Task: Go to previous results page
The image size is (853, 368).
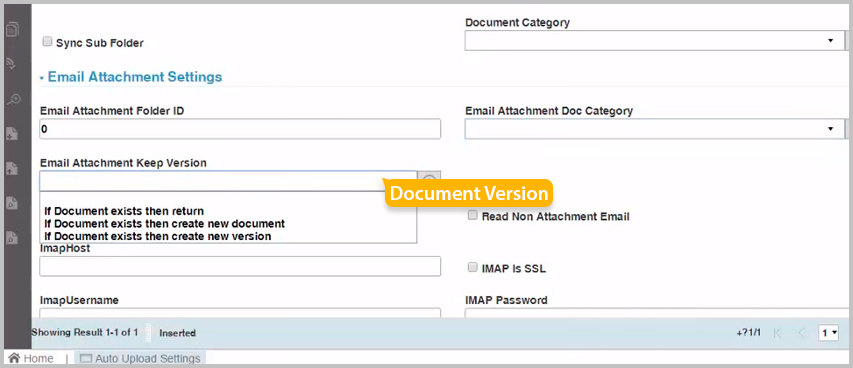Action: point(801,332)
